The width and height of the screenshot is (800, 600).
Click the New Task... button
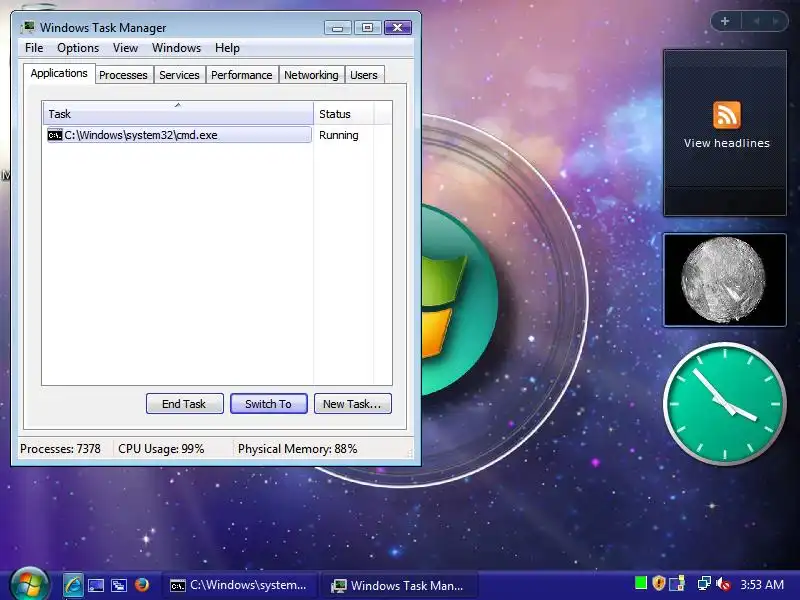(x=353, y=404)
